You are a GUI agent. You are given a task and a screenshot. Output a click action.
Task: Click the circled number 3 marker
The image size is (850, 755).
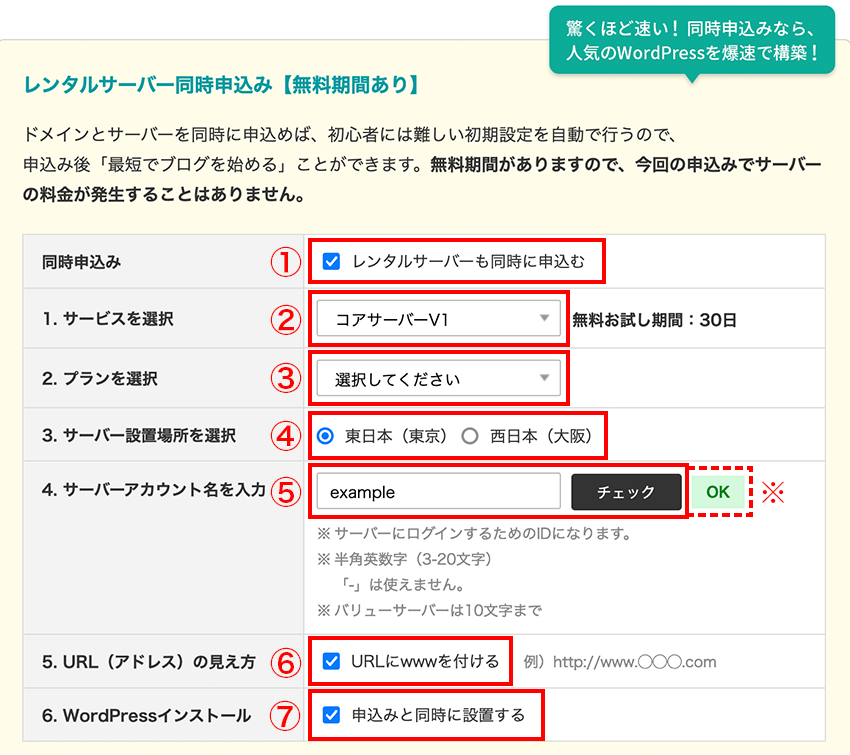coord(286,379)
